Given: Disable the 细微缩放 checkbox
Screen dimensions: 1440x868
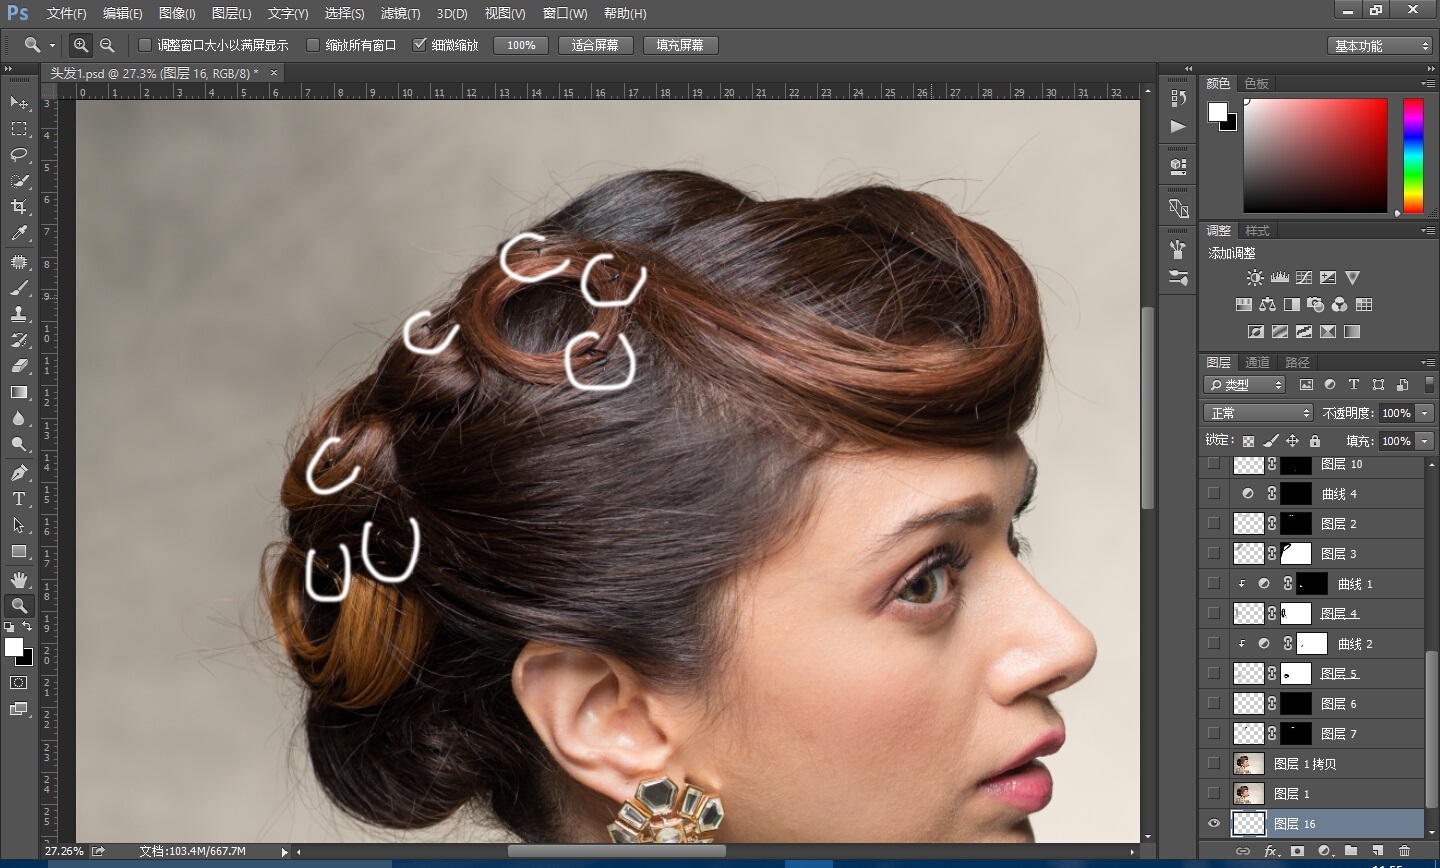Looking at the screenshot, I should coord(419,45).
